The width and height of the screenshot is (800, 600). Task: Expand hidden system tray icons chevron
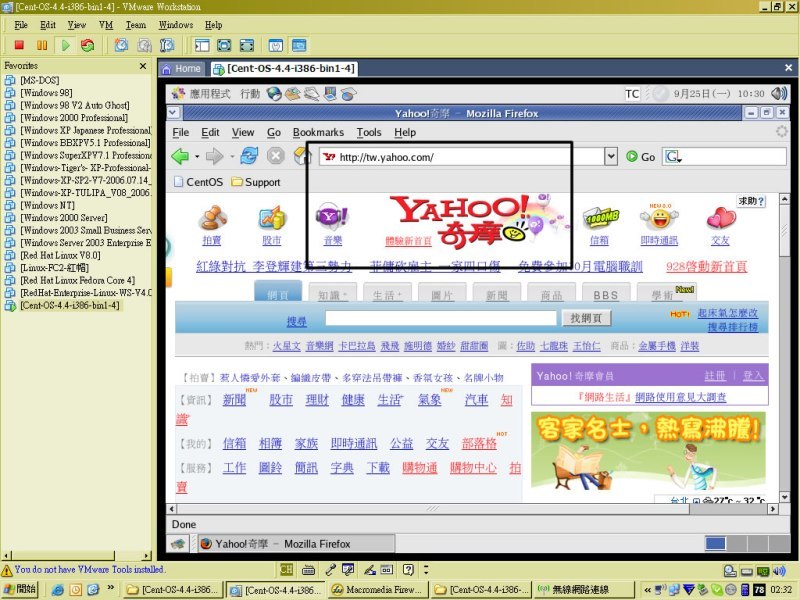click(647, 590)
